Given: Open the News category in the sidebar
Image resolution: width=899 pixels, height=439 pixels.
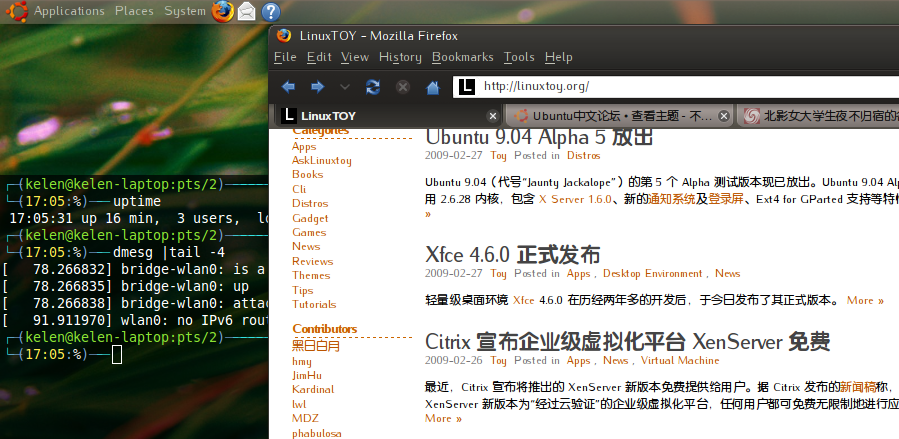Looking at the screenshot, I should pos(306,246).
